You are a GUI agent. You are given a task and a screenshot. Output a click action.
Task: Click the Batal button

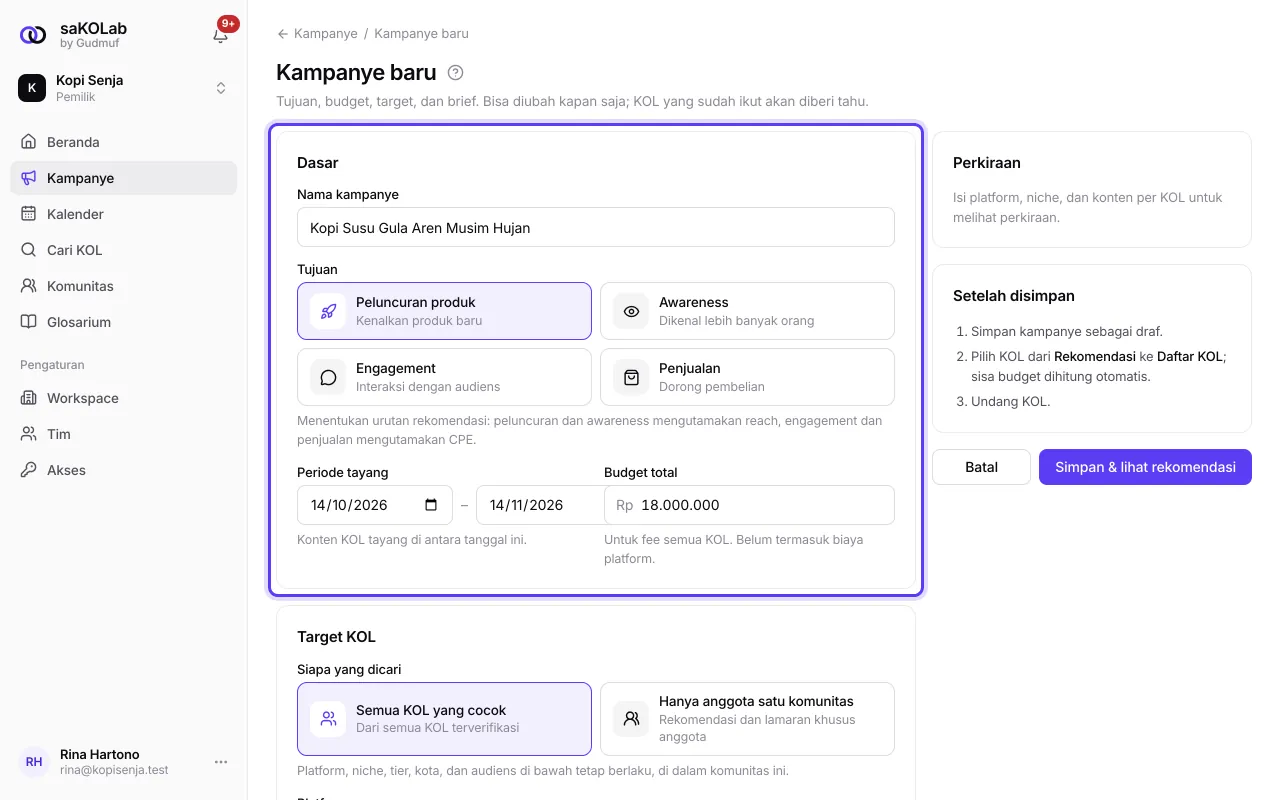(981, 467)
